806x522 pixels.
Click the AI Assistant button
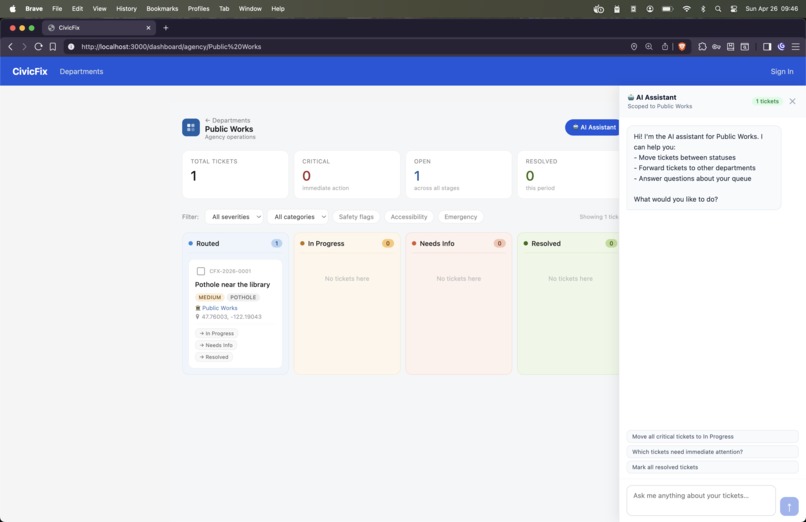click(593, 127)
